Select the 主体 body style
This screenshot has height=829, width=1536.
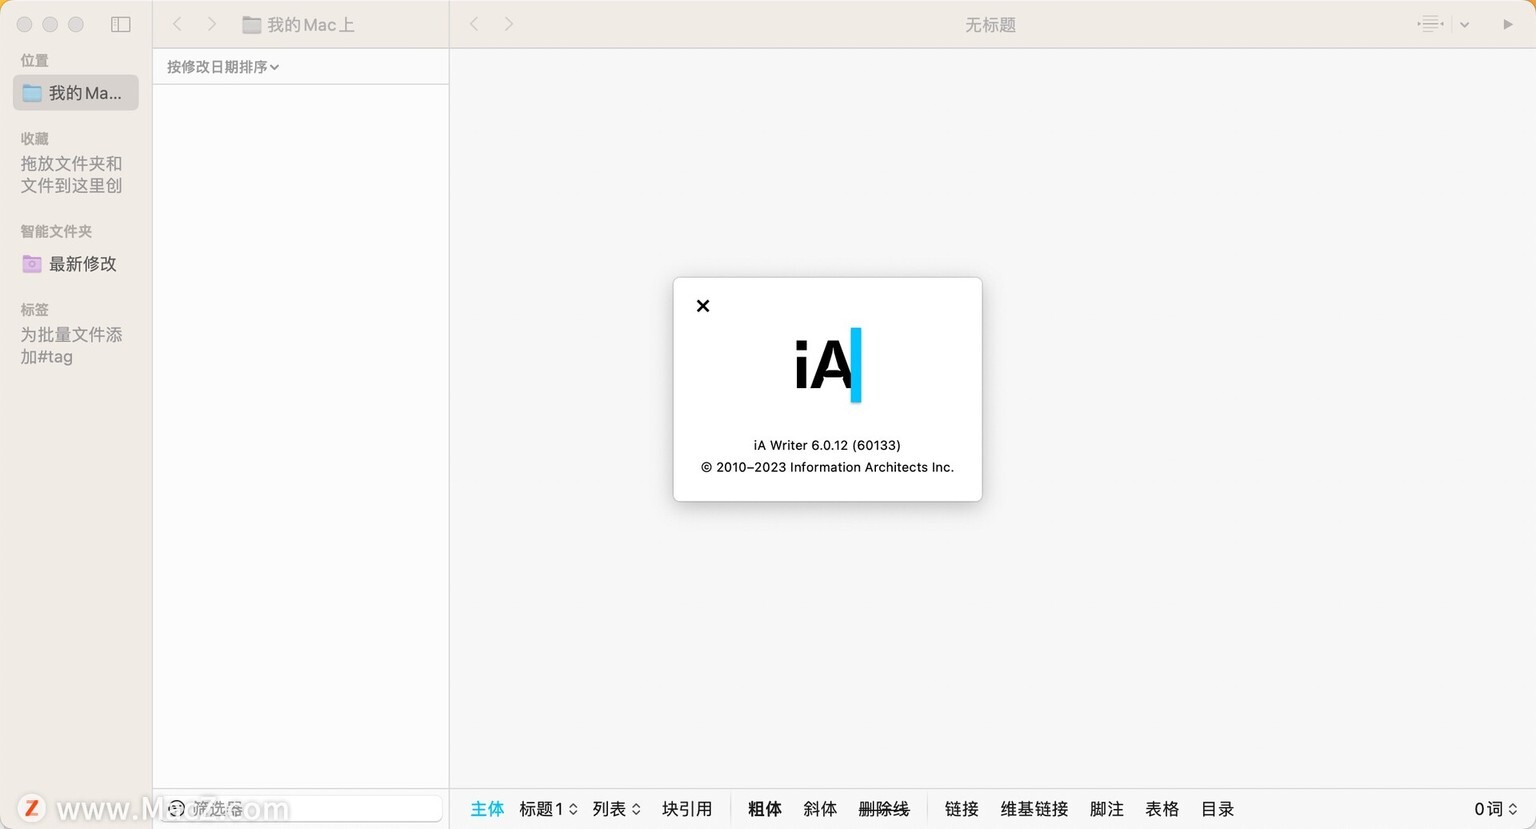487,809
